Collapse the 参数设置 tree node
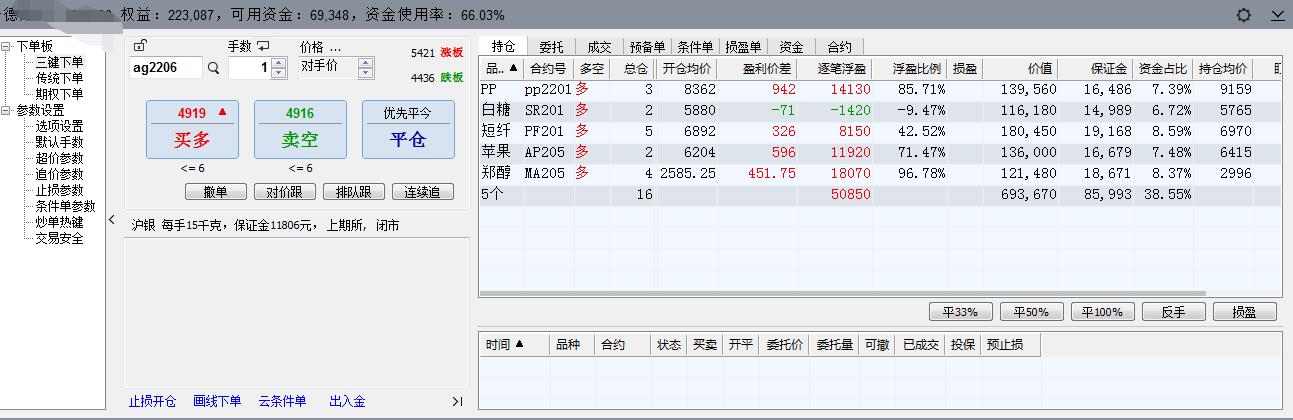Image resolution: width=1293 pixels, height=420 pixels. [x=7, y=110]
